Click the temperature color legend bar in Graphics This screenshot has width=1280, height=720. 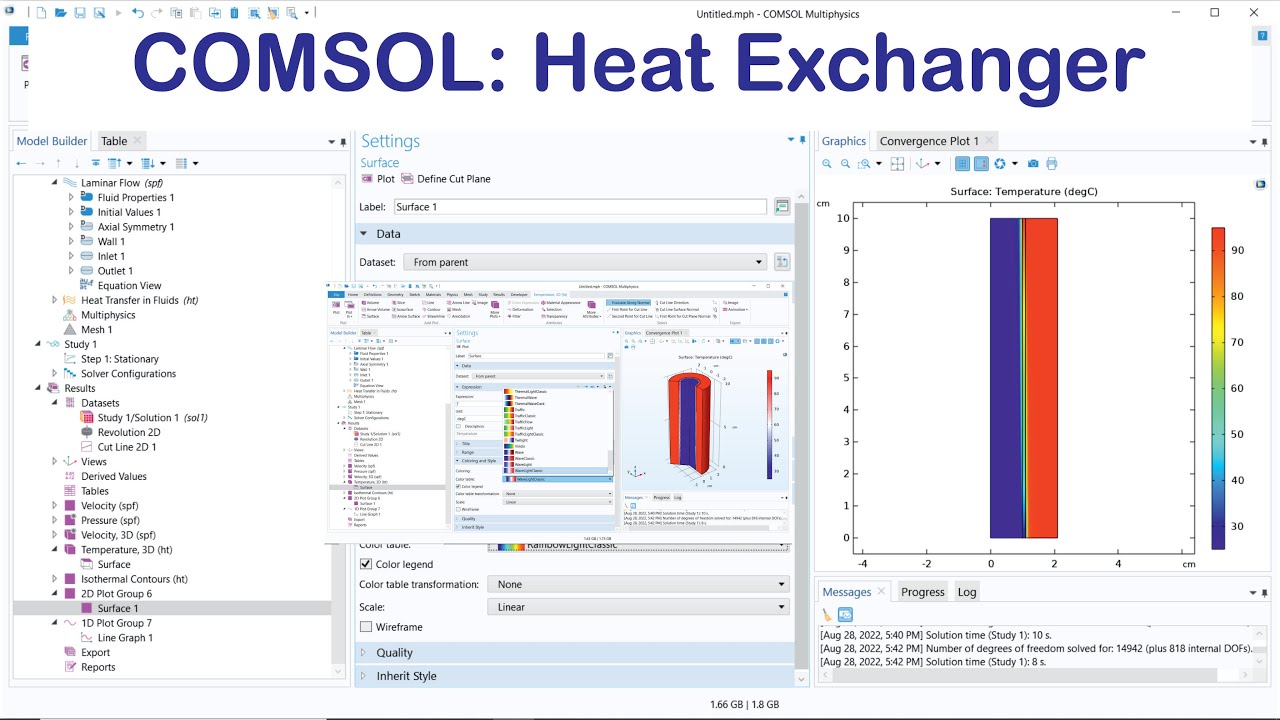tap(1218, 388)
